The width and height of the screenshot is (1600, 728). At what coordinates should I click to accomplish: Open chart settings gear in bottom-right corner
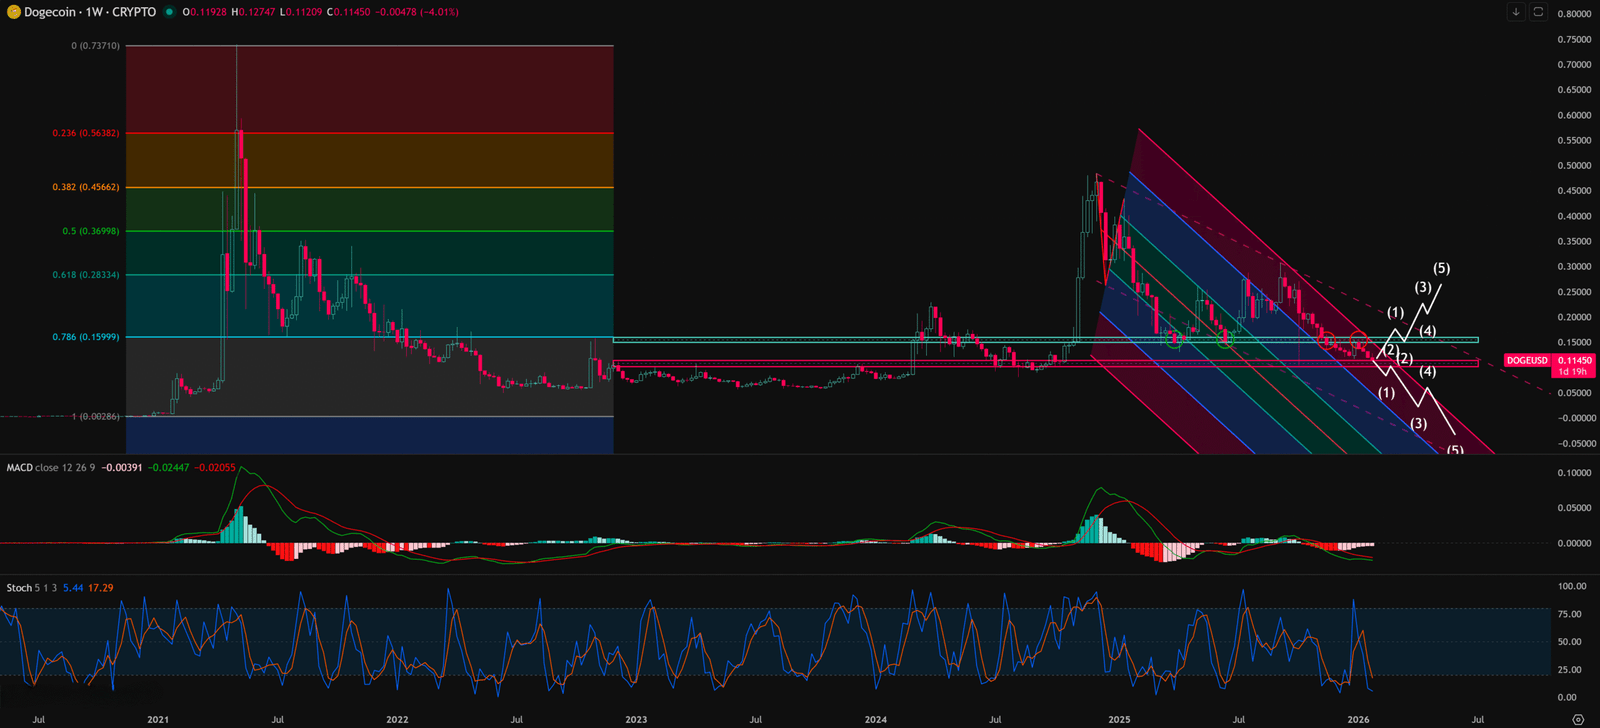coord(1578,719)
